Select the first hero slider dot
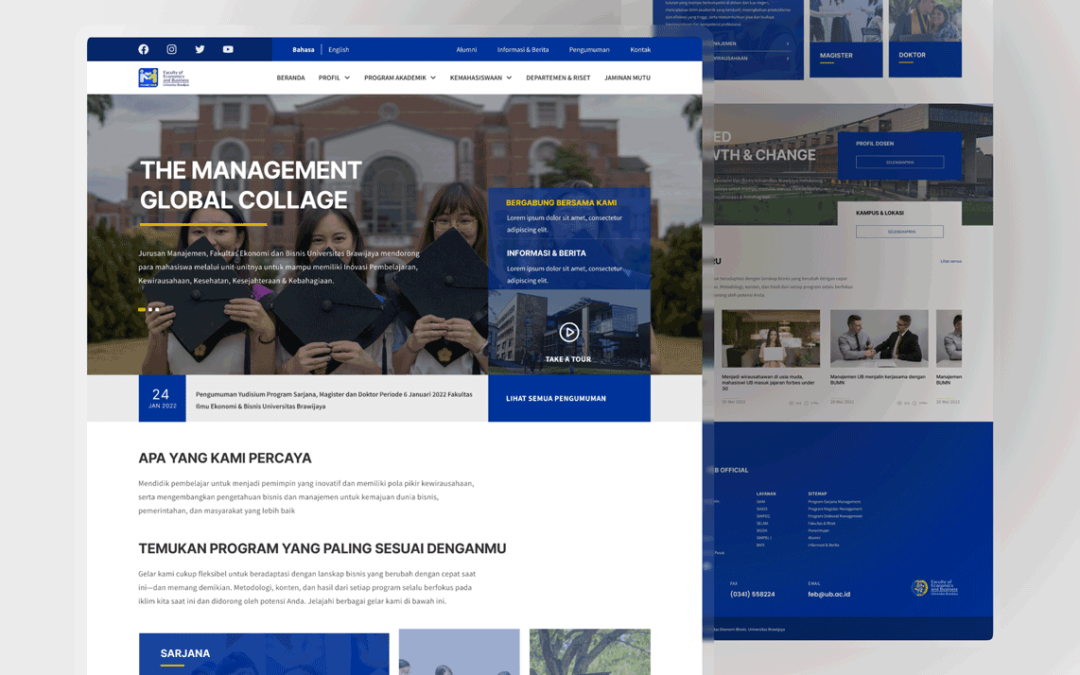 pos(142,309)
